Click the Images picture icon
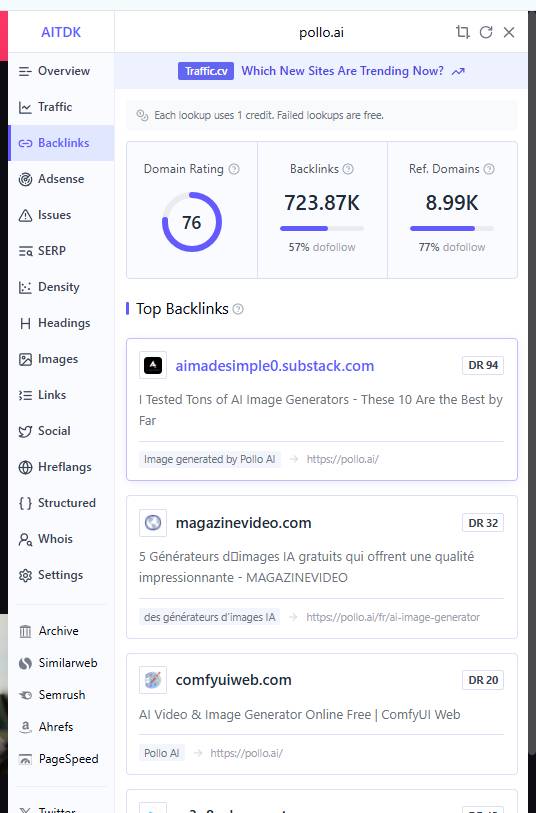This screenshot has height=813, width=536. click(x=25, y=359)
